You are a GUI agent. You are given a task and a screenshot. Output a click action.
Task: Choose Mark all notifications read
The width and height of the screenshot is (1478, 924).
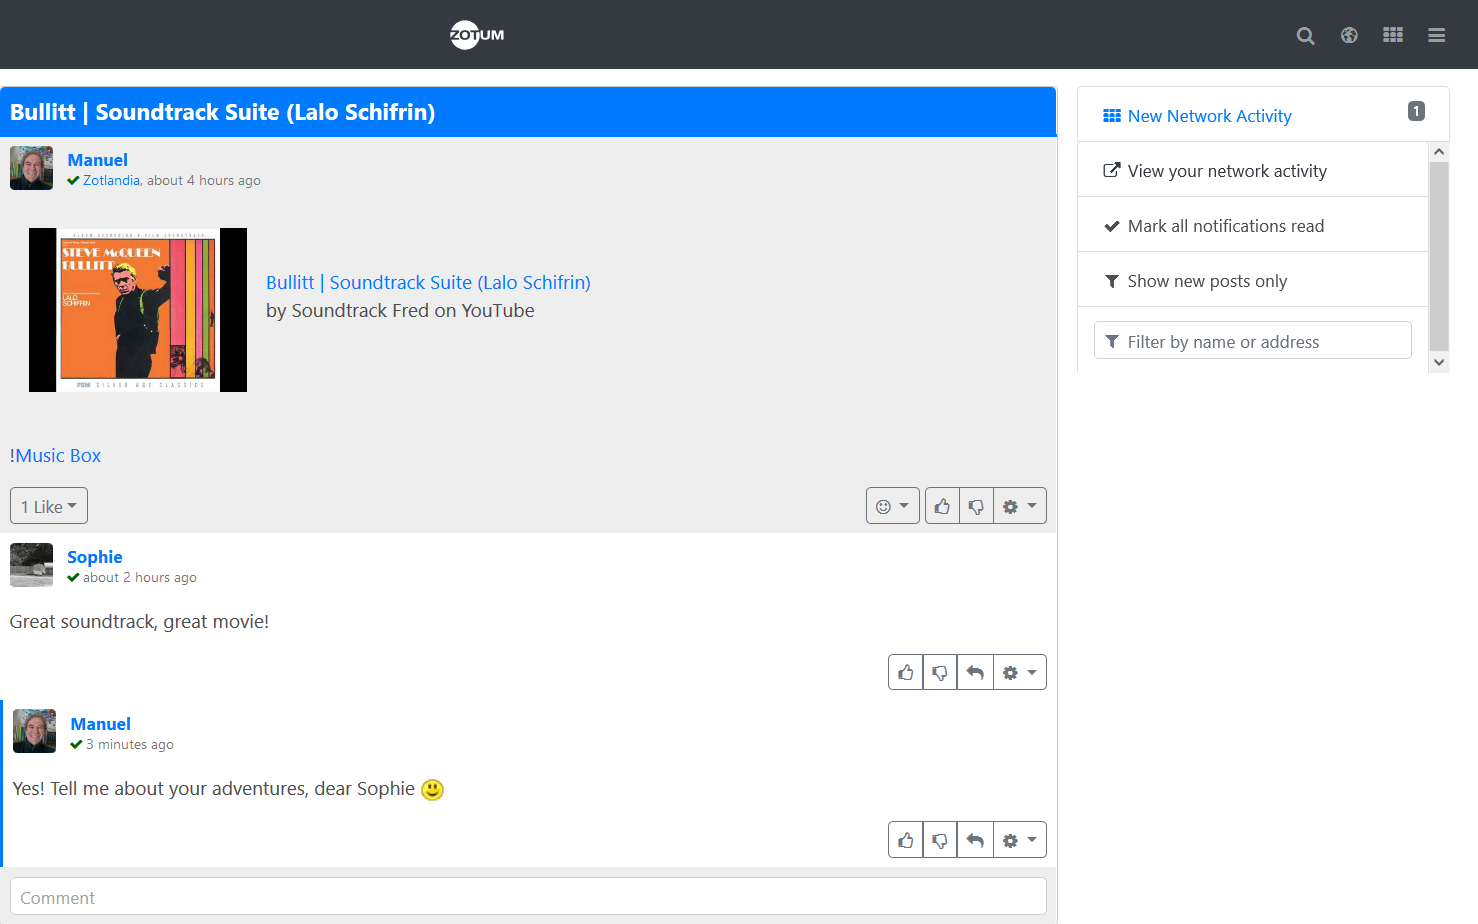[1225, 226]
